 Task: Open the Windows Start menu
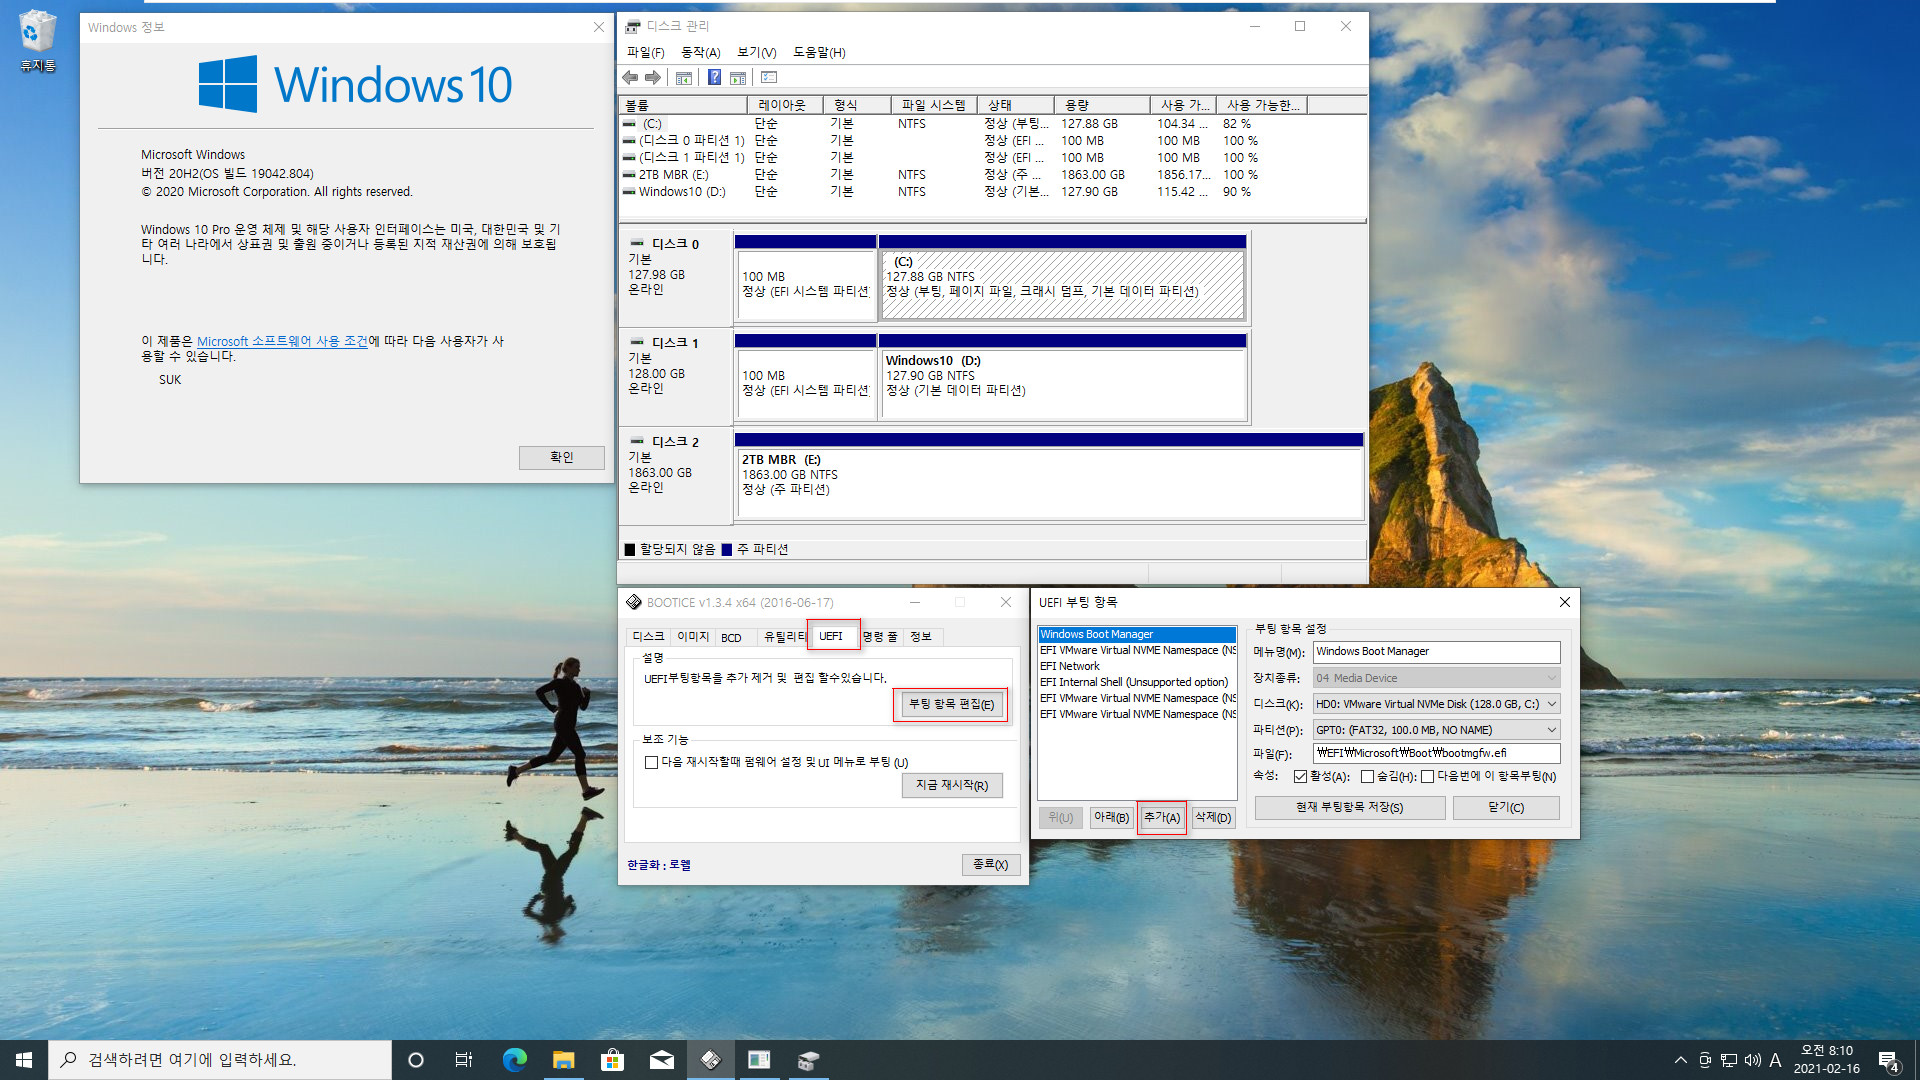[x=24, y=1060]
